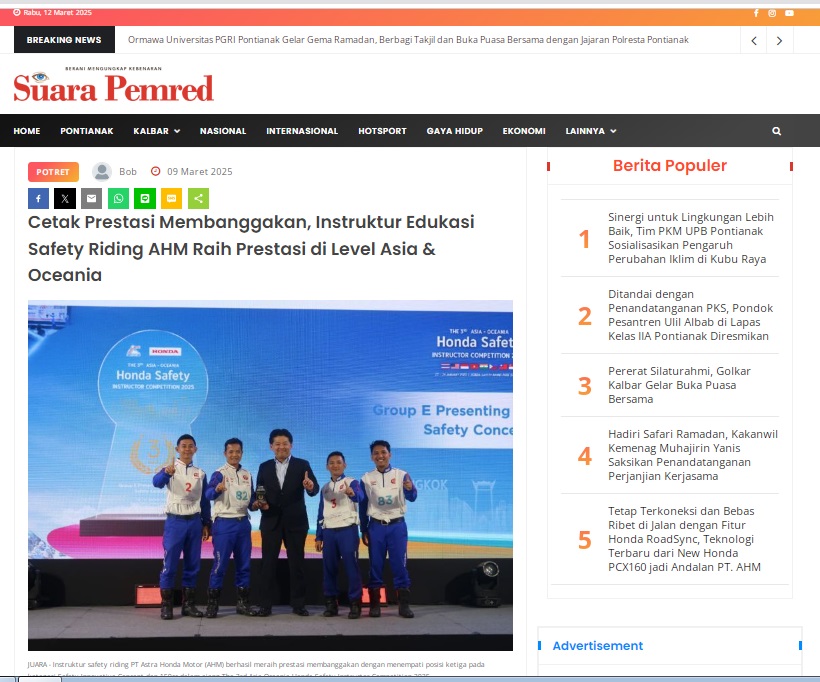Click the Suara Pemred logo

[113, 84]
